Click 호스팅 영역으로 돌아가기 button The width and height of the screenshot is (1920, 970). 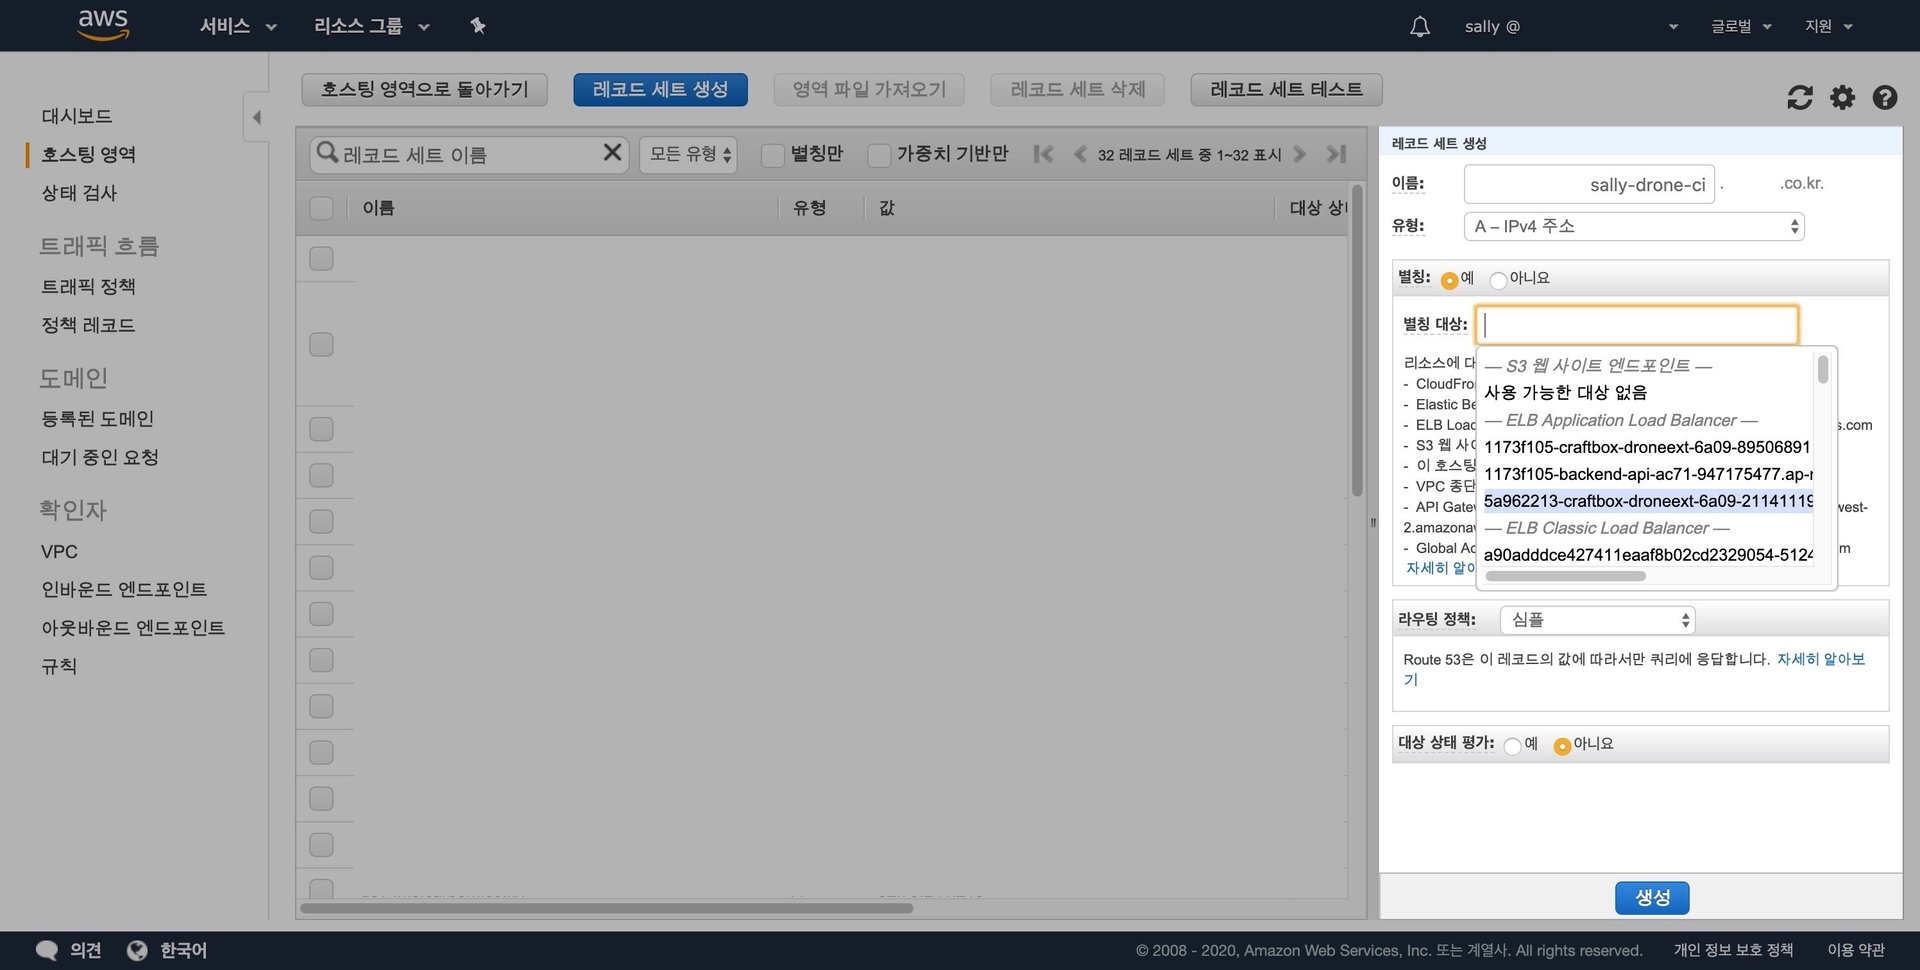click(424, 89)
